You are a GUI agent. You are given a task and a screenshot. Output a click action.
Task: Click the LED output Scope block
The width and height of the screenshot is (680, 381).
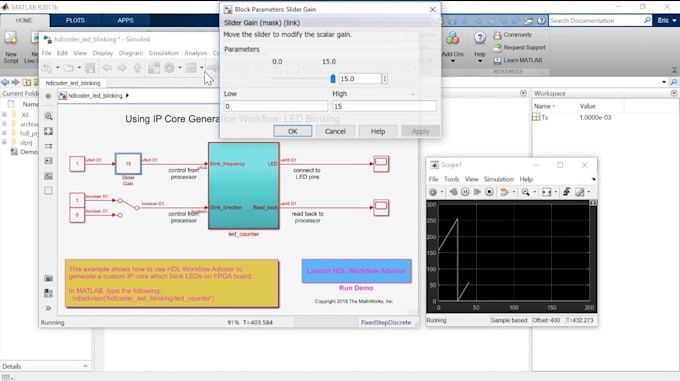[381, 164]
